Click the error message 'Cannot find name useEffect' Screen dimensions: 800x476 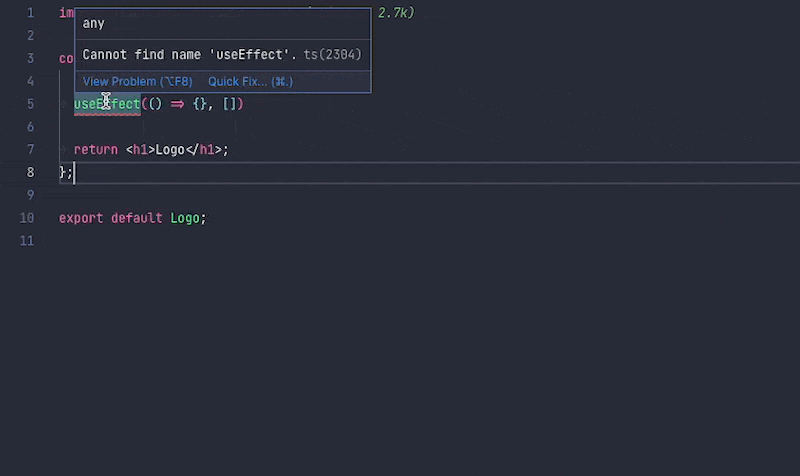[189, 55]
